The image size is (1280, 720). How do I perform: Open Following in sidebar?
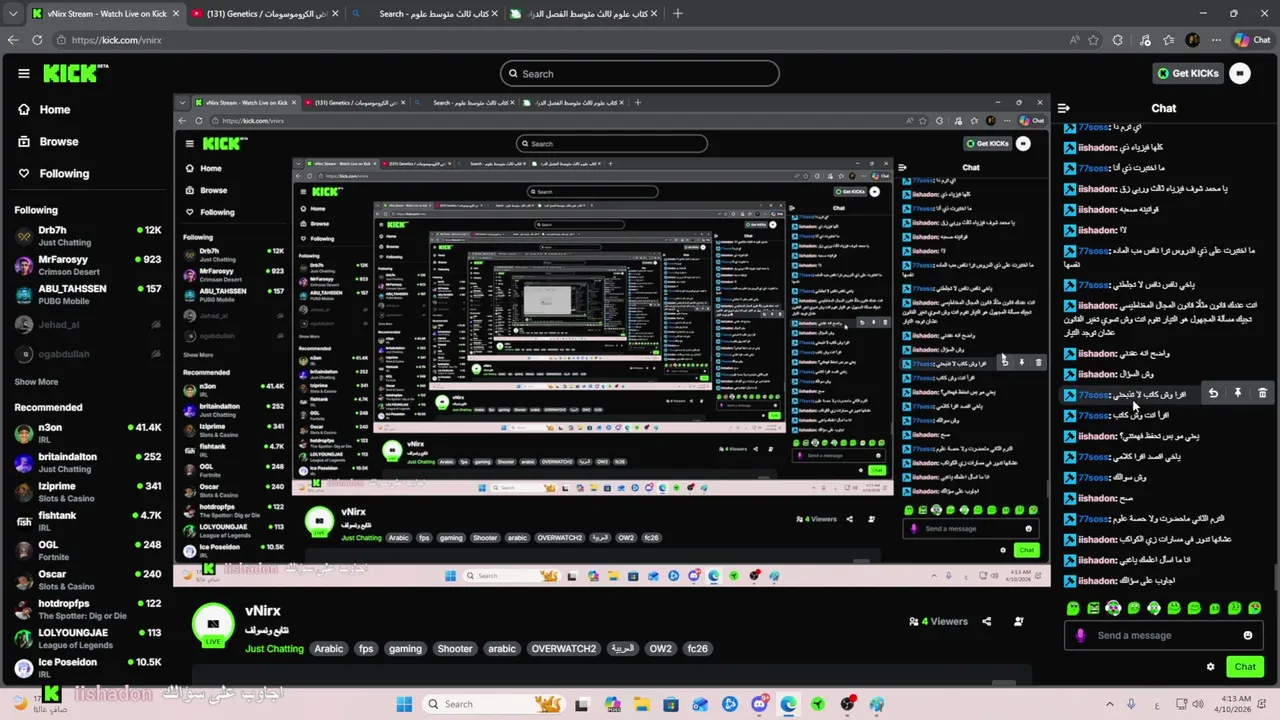pos(54,174)
